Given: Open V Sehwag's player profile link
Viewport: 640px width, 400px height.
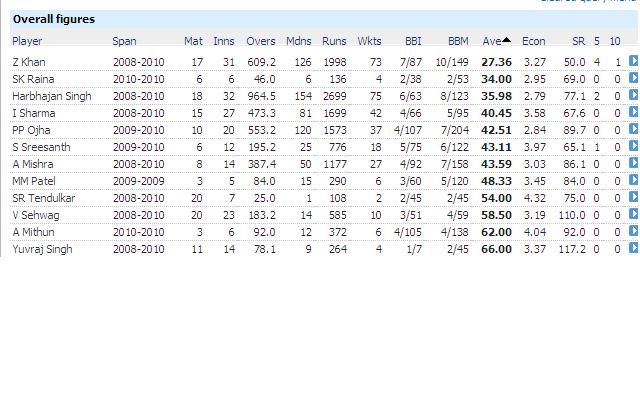Looking at the screenshot, I should (35, 215).
